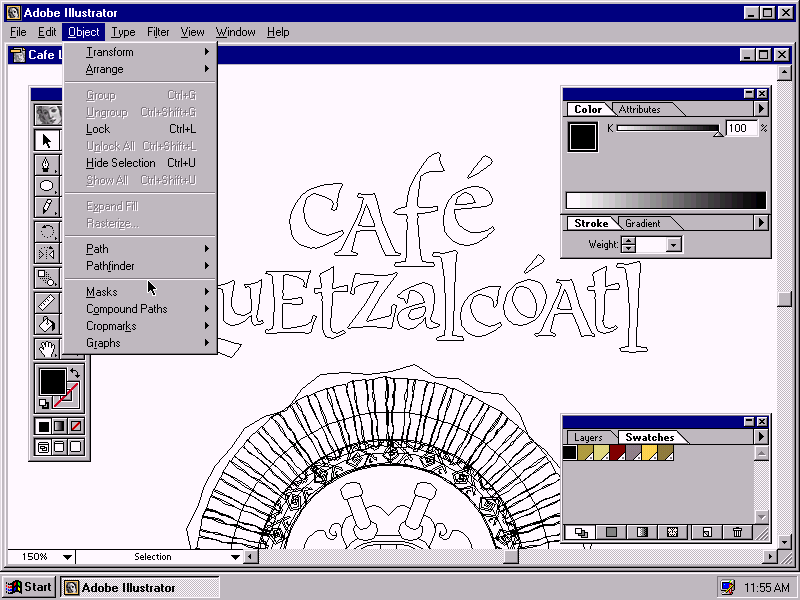Screen dimensions: 800x600
Task: Click the None button in toolbox
Action: point(76,426)
